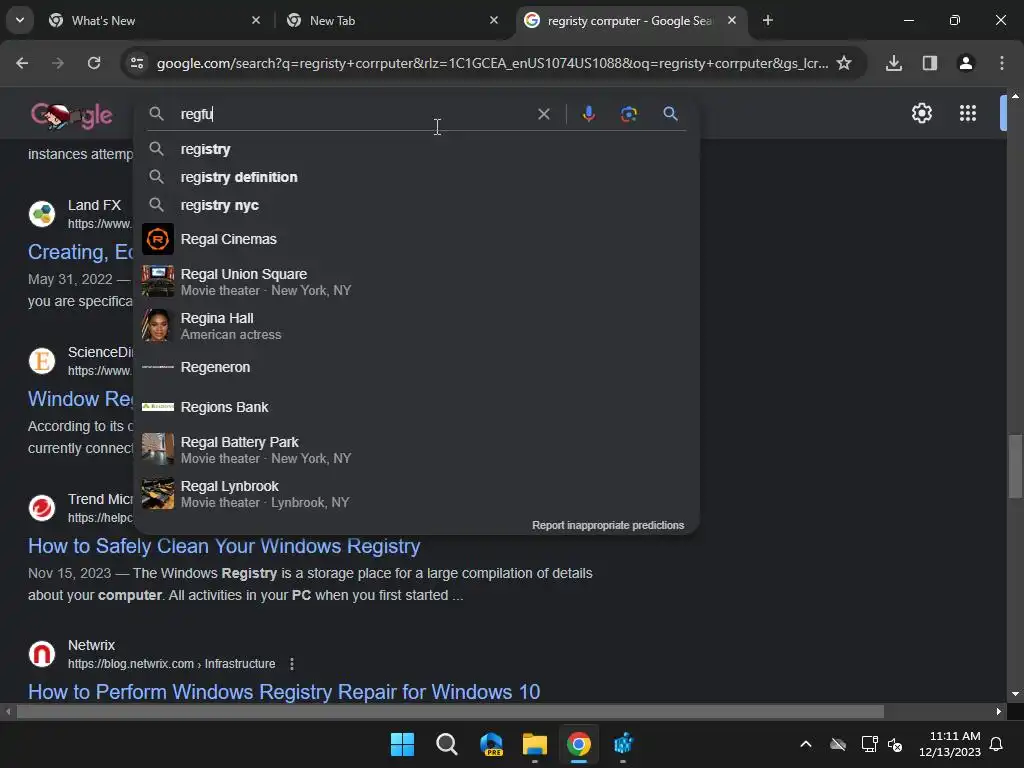Click Report inappropriate predictions link
Image resolution: width=1024 pixels, height=768 pixels.
pos(607,525)
